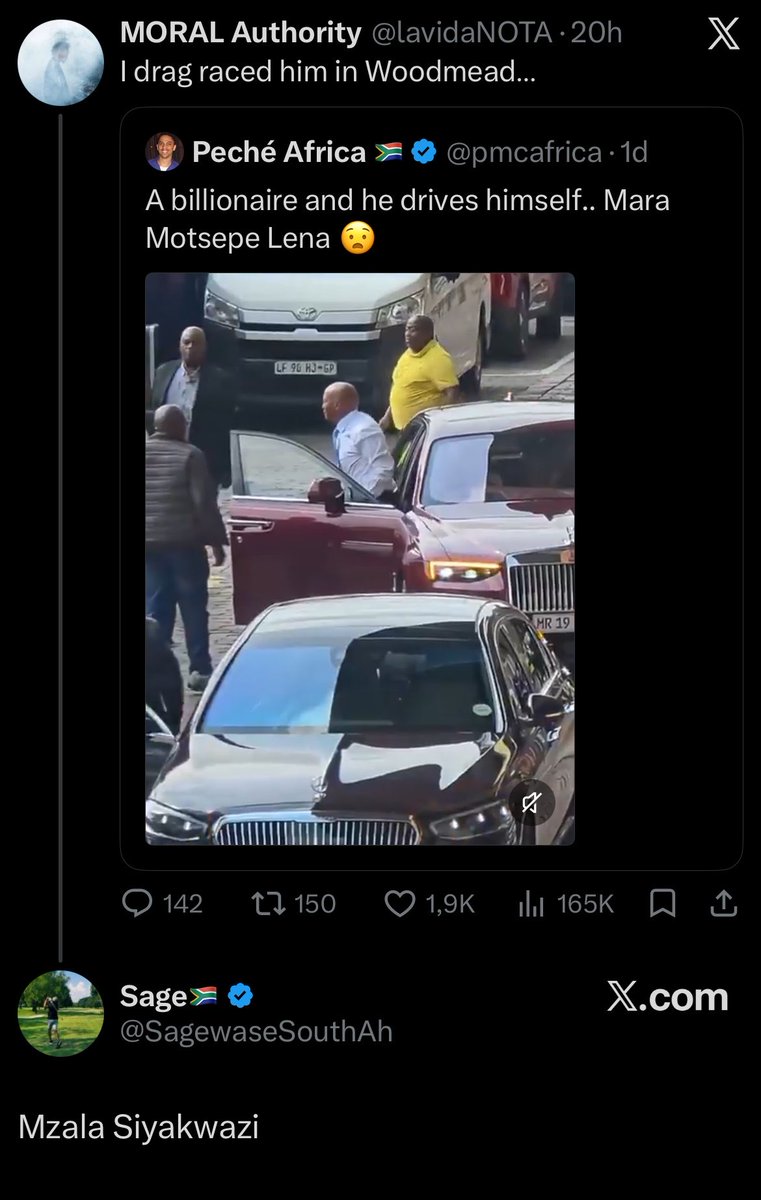Click the verified badge next to Sage
The height and width of the screenshot is (1200, 761).
pos(240,996)
